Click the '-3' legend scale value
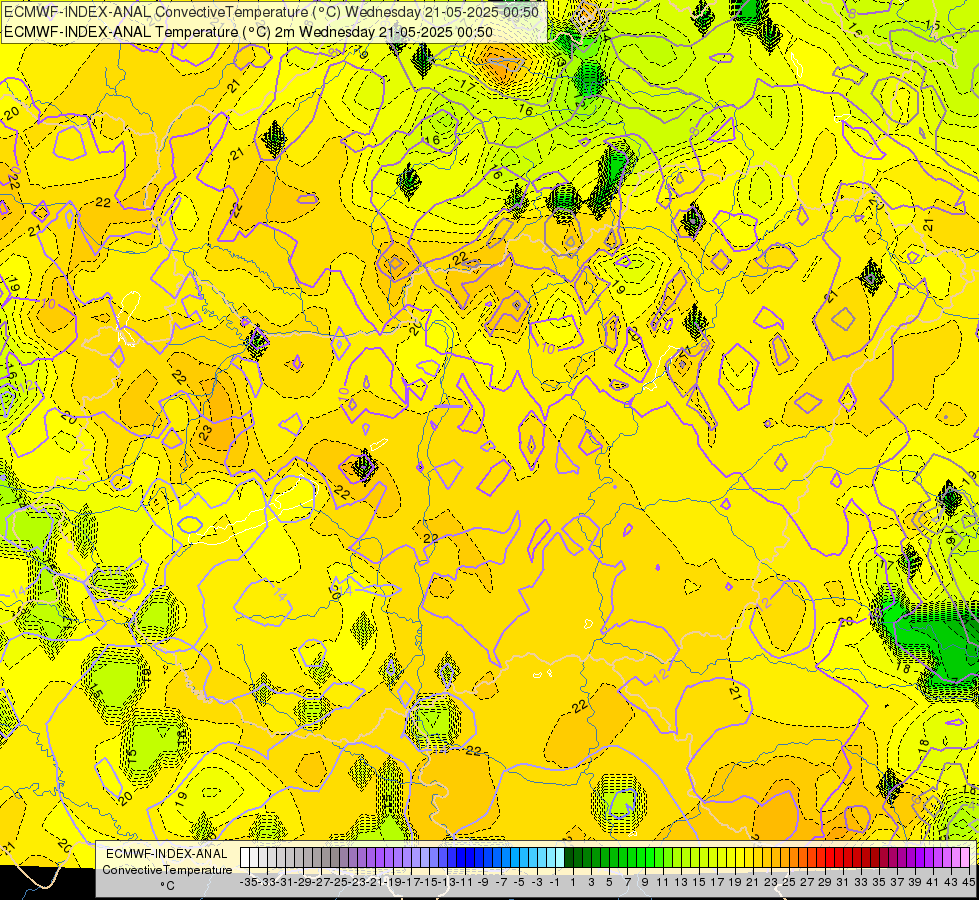This screenshot has height=900, width=979. pyautogui.click(x=538, y=883)
